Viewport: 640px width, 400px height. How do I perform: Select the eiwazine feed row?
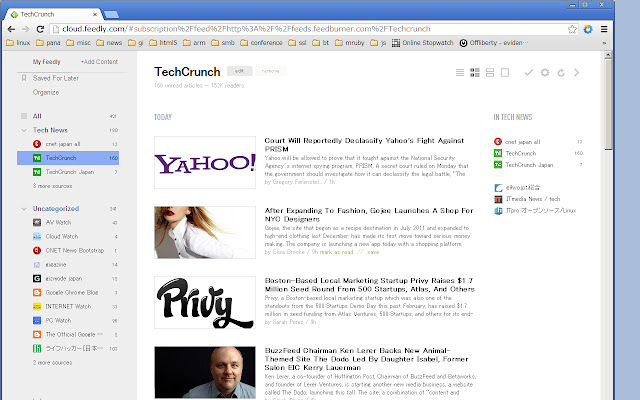(x=68, y=264)
